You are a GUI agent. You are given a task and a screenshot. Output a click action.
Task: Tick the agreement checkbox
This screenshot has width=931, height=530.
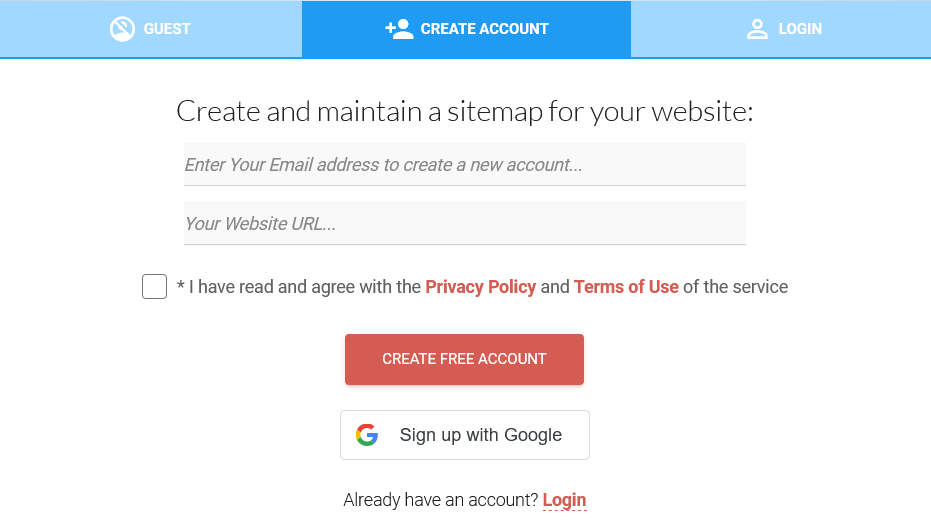click(x=155, y=287)
